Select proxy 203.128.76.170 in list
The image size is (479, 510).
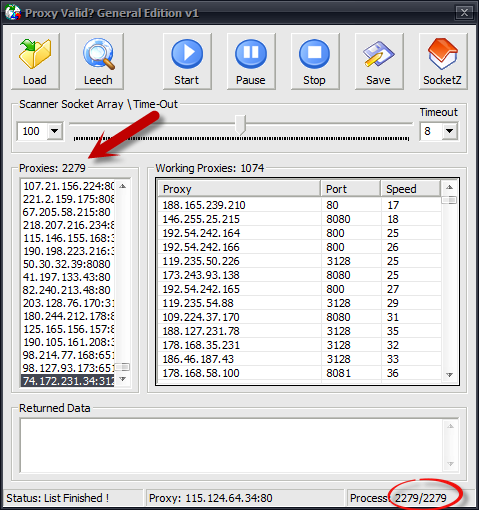click(68, 303)
